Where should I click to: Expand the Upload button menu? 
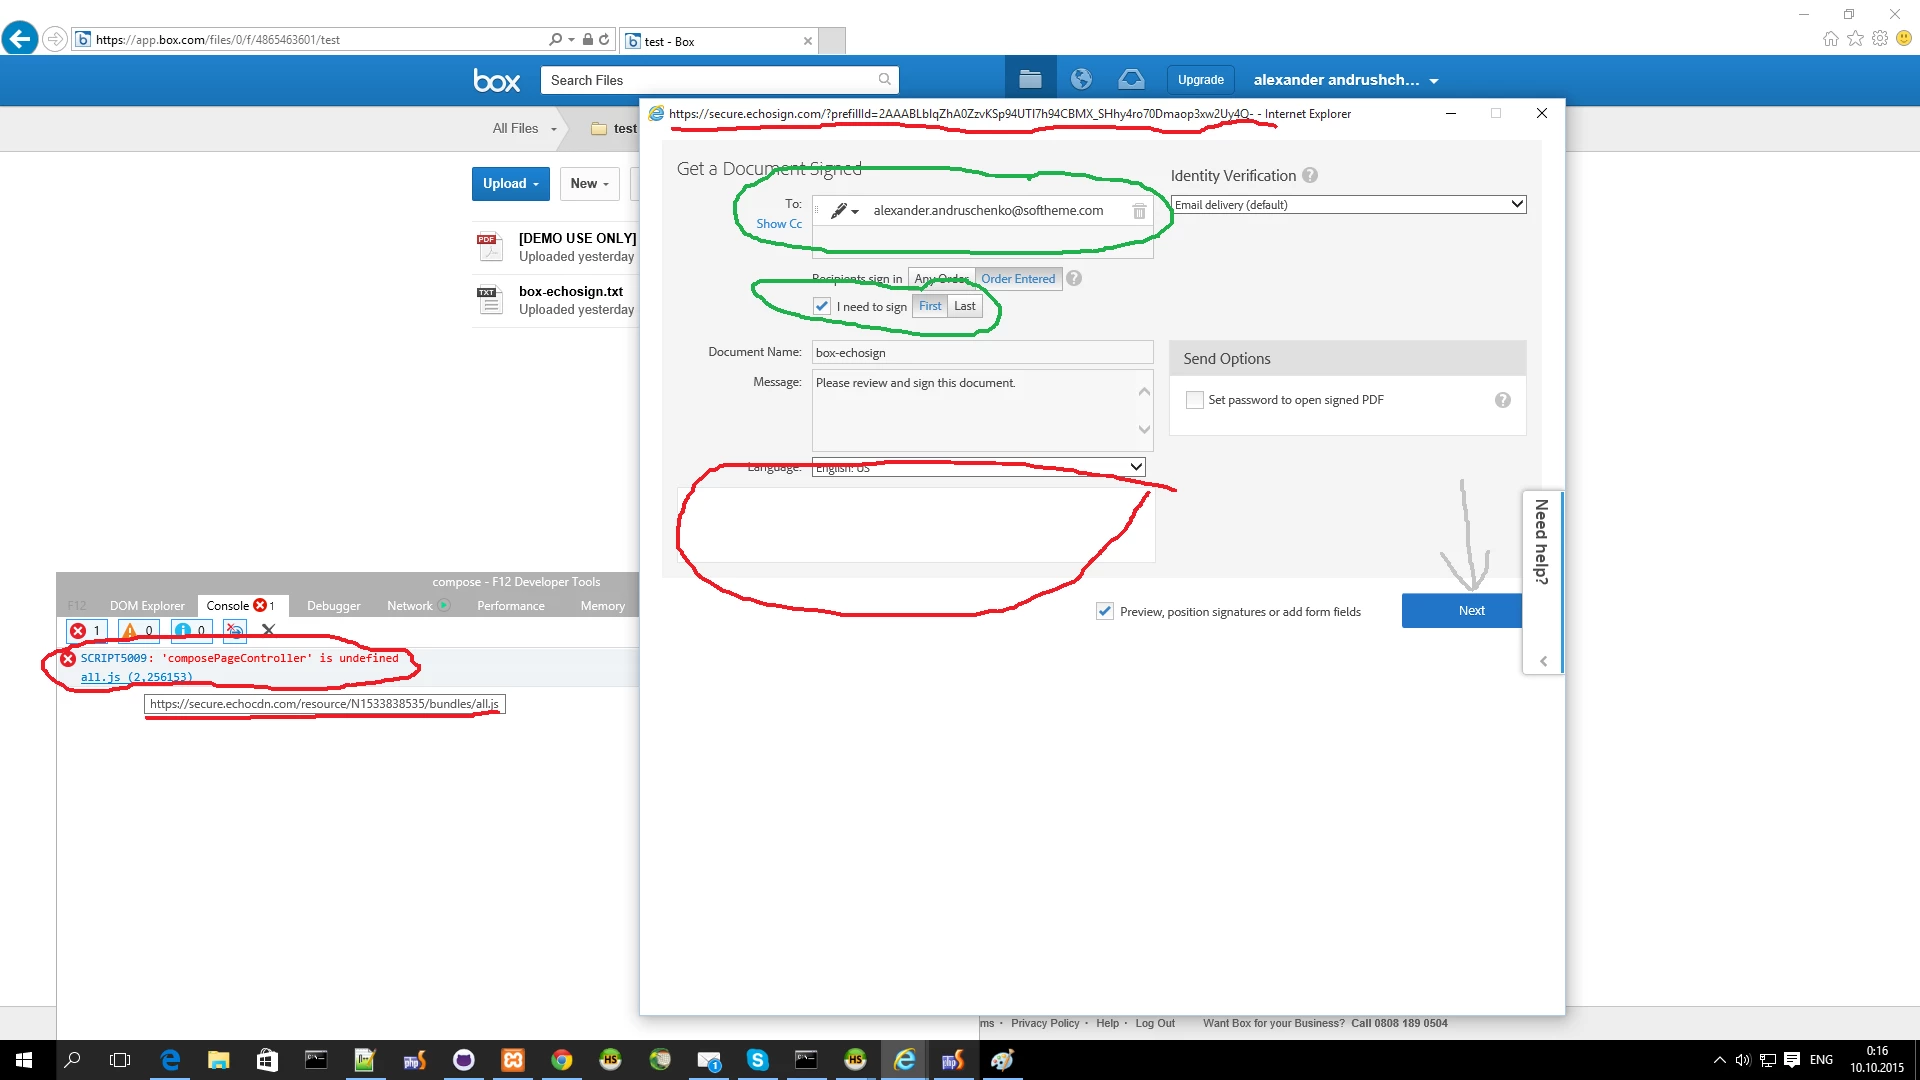click(x=511, y=184)
